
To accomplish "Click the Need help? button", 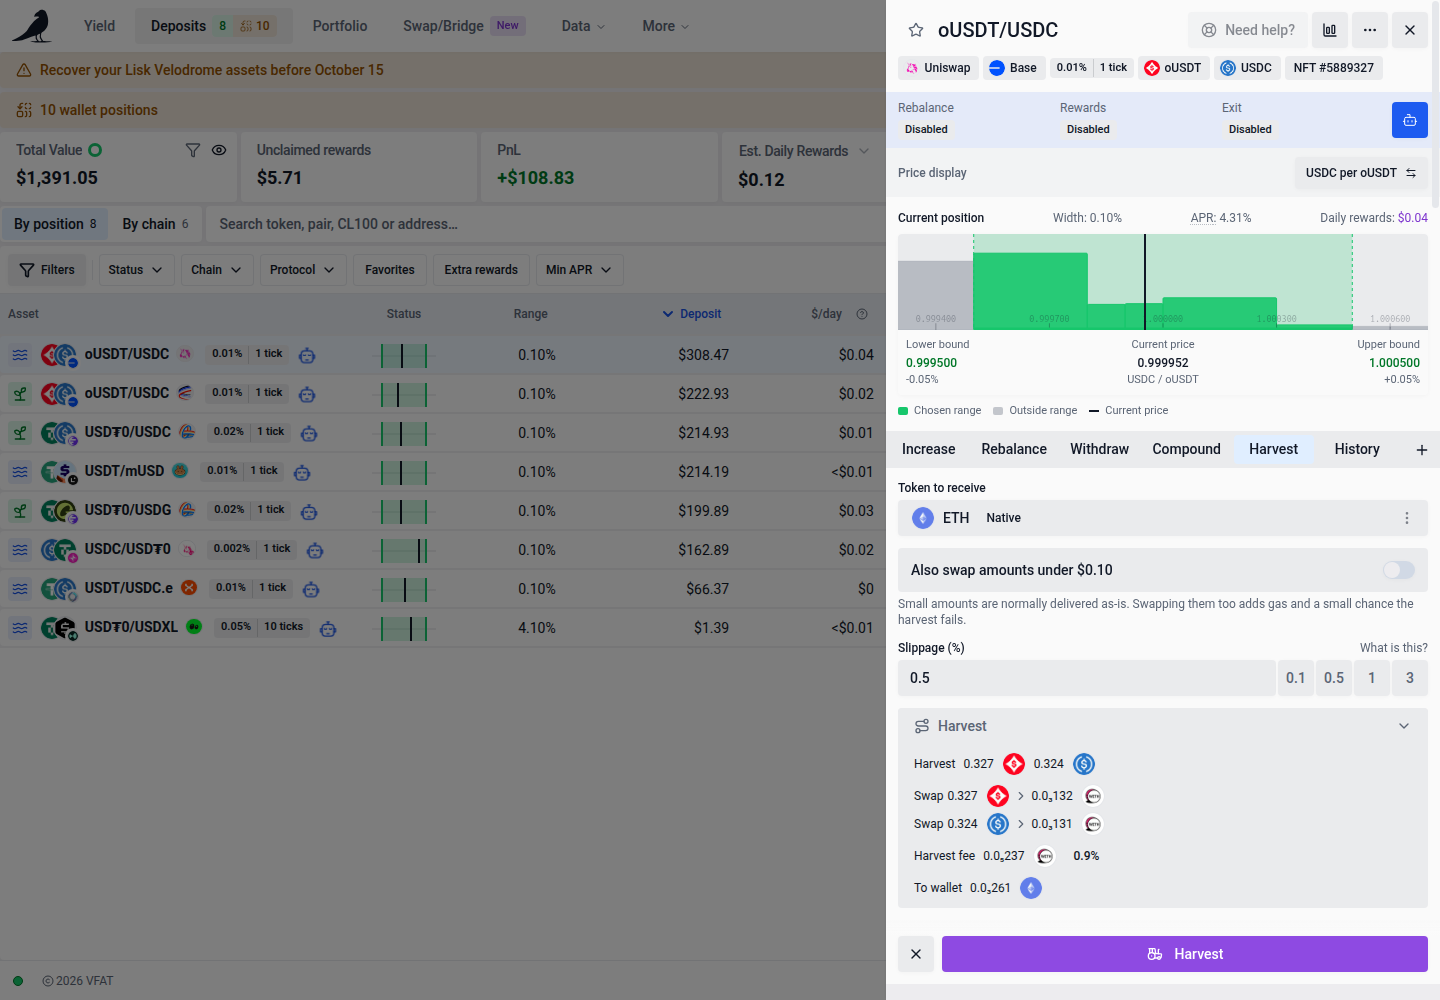I will [x=1248, y=30].
